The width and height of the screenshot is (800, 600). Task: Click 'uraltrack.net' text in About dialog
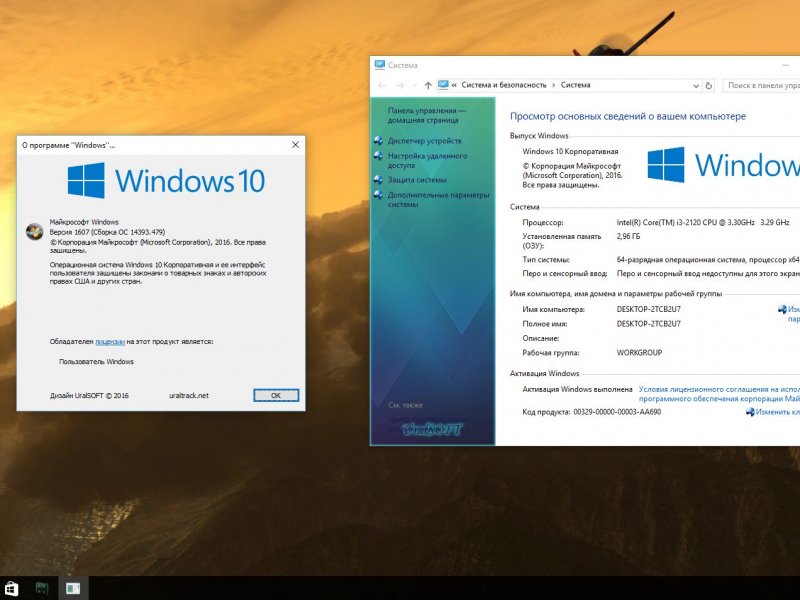tap(189, 395)
